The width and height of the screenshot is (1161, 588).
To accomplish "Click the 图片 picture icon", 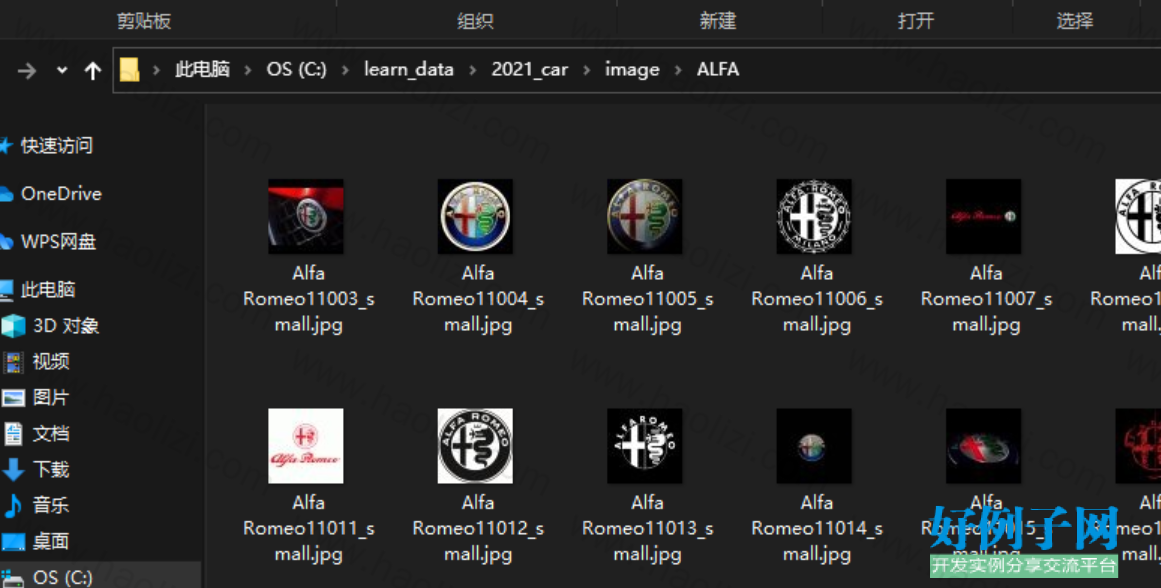I will [13, 398].
